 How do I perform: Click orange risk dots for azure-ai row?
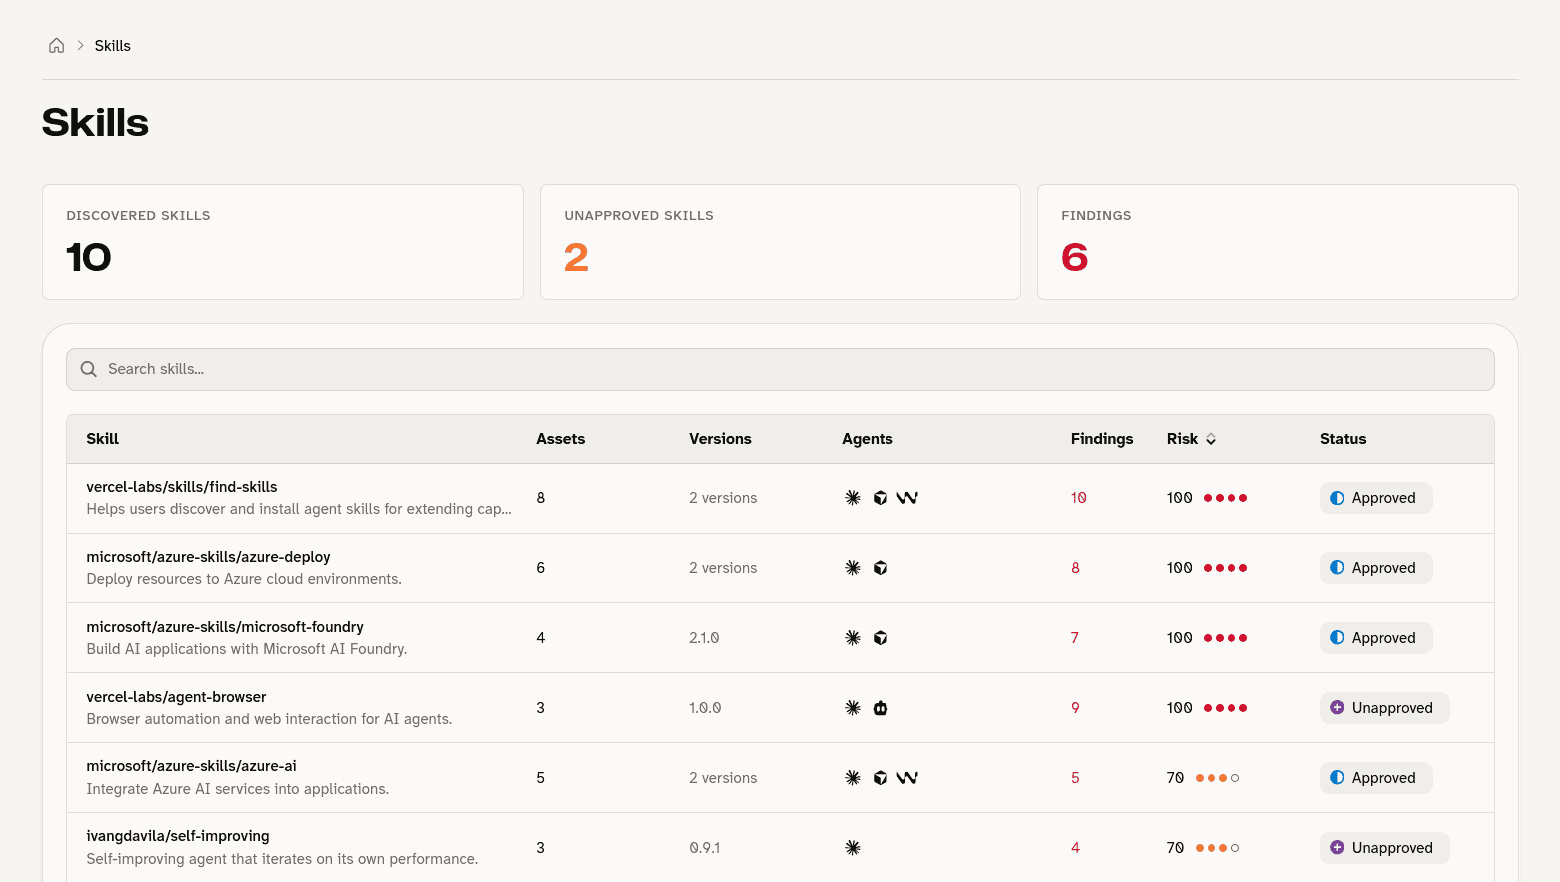click(1217, 778)
